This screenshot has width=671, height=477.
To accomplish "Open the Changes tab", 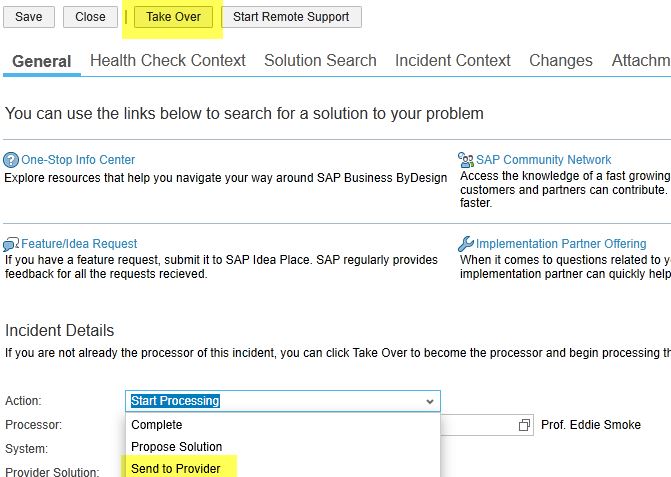I will click(561, 60).
